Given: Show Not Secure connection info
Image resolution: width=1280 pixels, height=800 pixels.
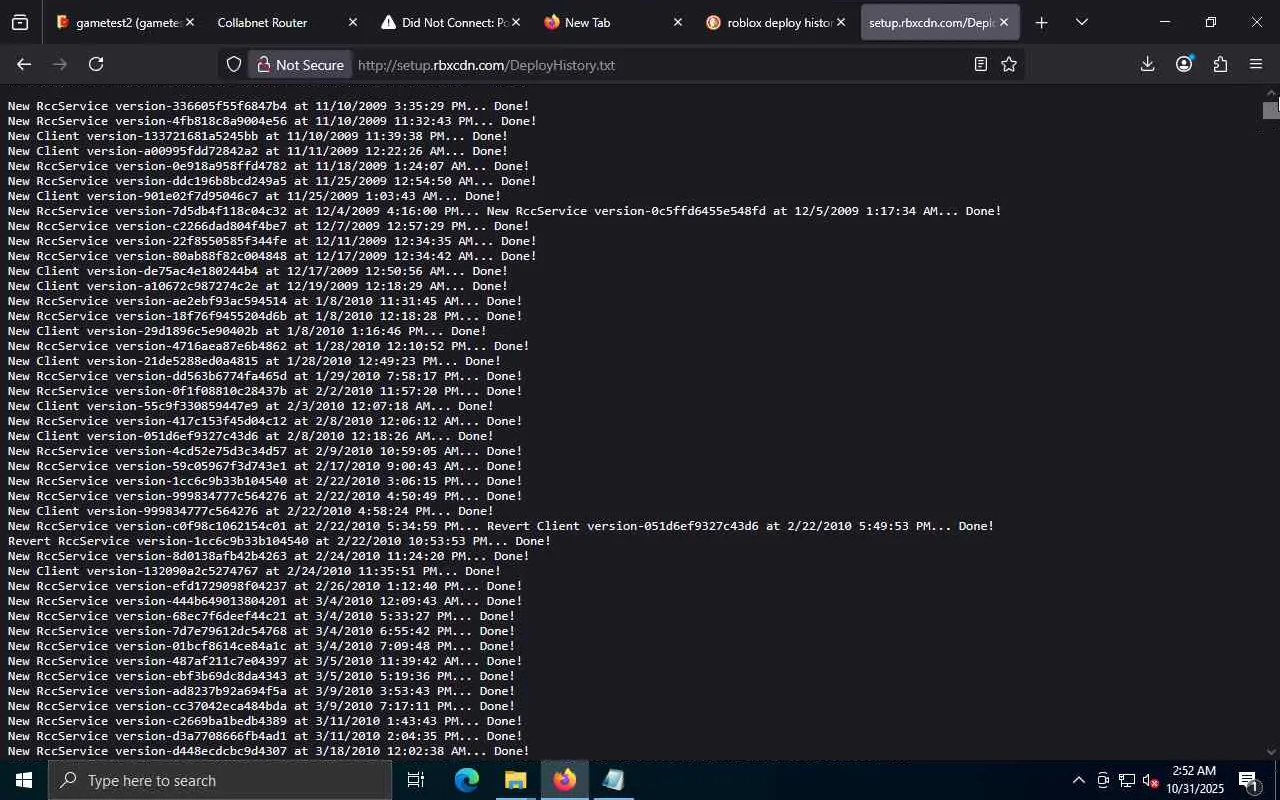Looking at the screenshot, I should [299, 64].
